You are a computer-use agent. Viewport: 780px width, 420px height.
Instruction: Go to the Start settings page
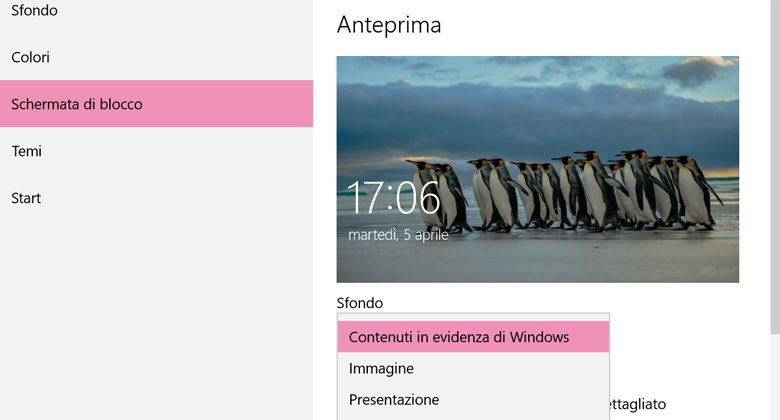(26, 198)
